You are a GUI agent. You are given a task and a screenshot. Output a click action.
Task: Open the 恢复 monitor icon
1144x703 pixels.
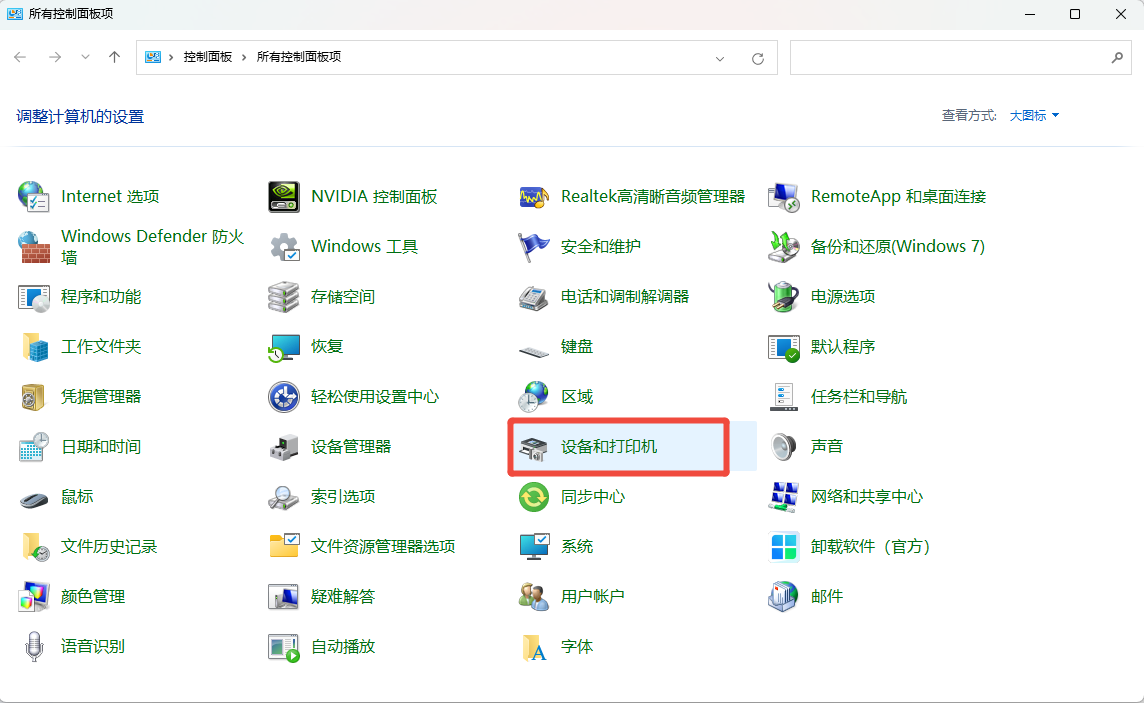tap(284, 347)
